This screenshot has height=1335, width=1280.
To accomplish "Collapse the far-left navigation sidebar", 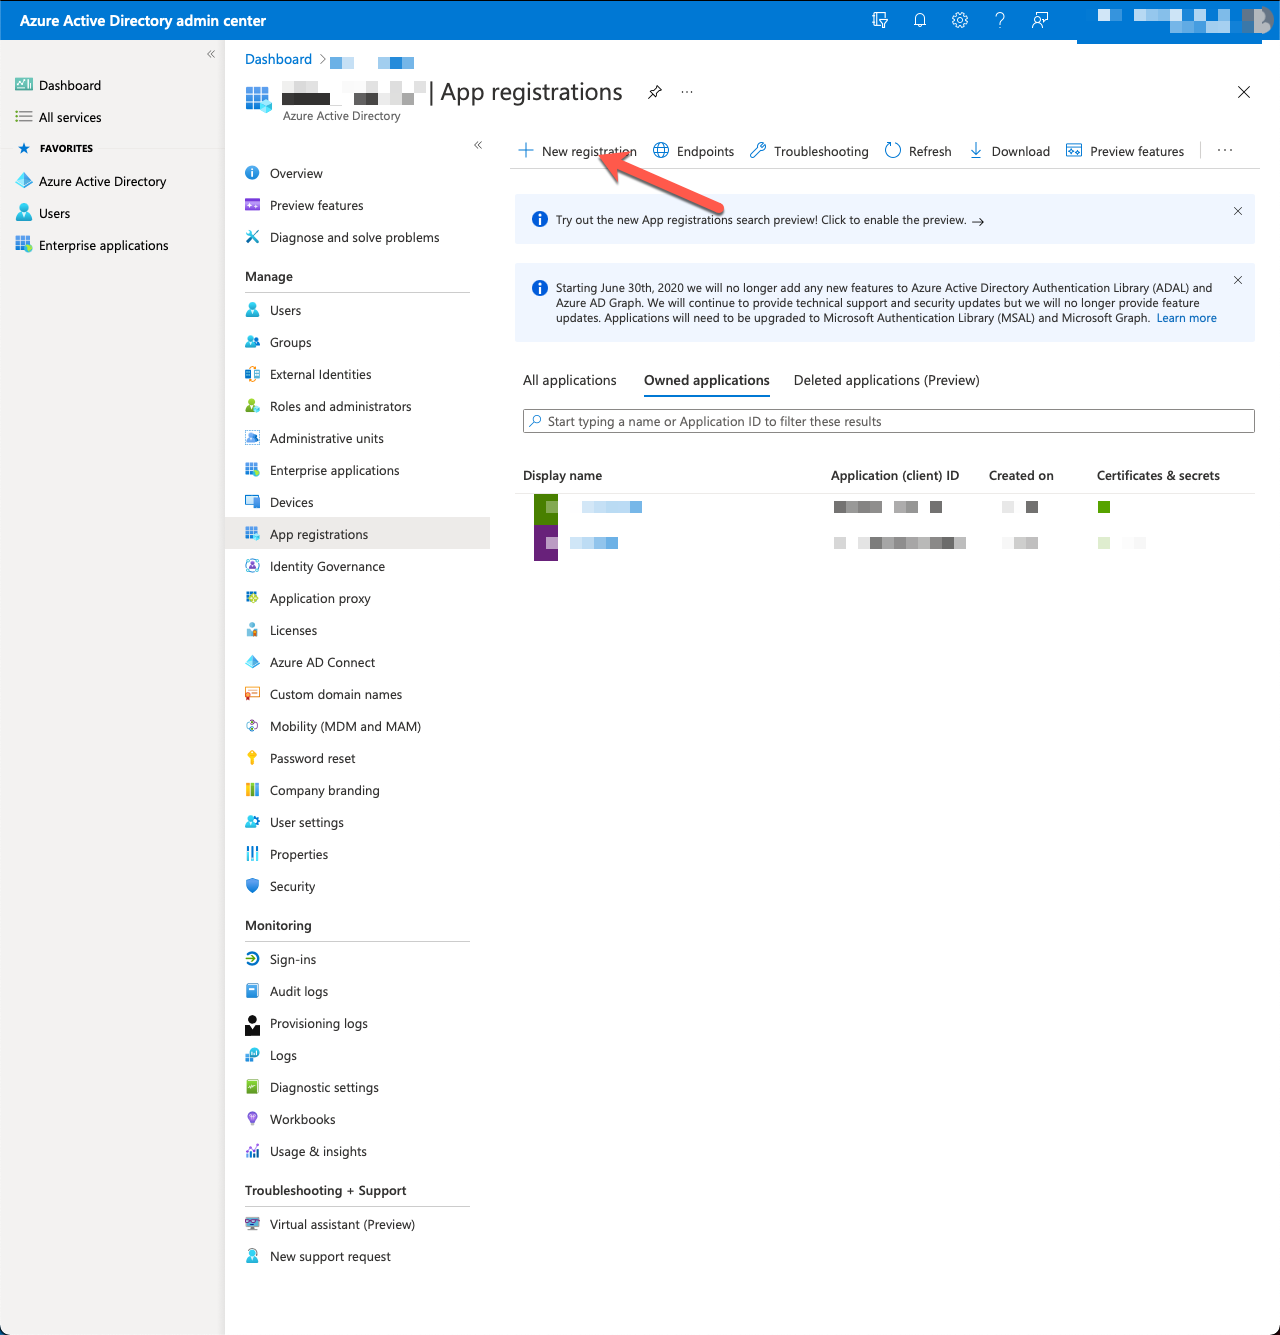I will (x=211, y=54).
